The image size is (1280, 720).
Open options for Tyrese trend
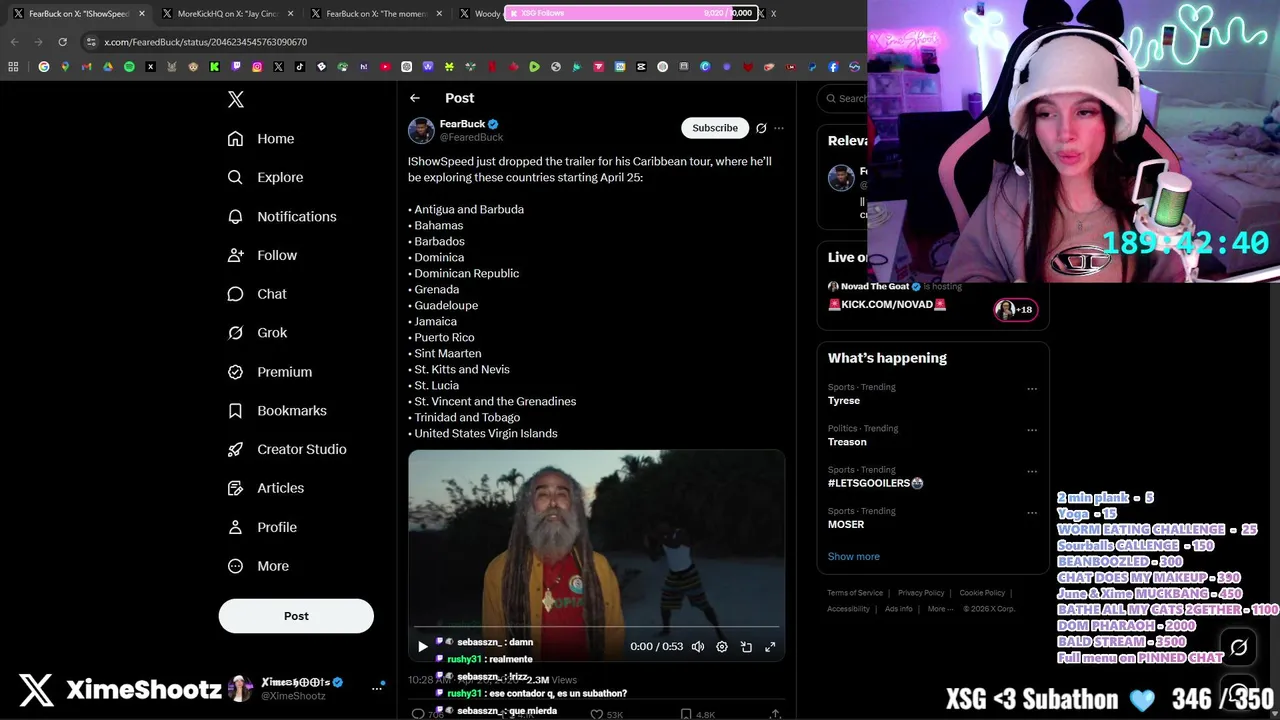(x=1032, y=388)
